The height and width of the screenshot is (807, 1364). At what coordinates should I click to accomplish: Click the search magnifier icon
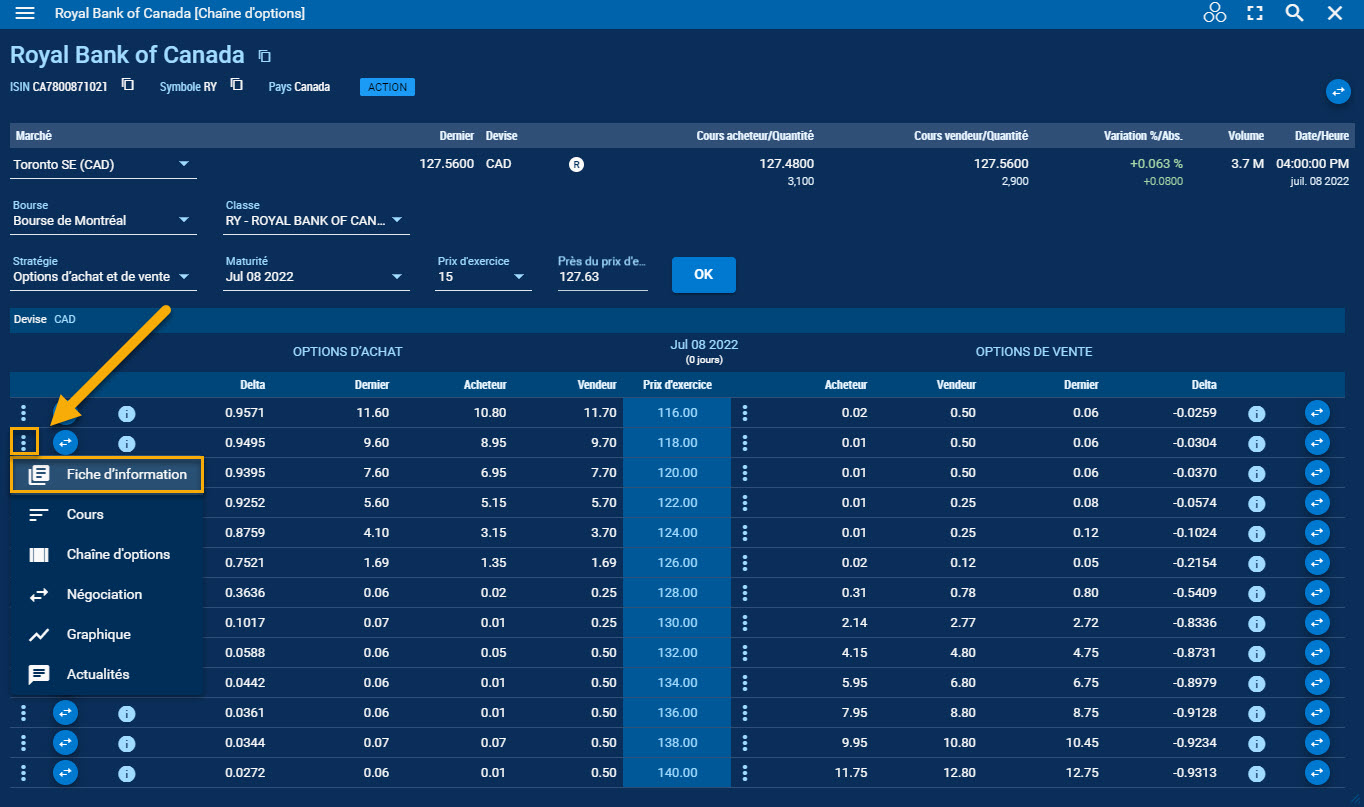click(1294, 13)
